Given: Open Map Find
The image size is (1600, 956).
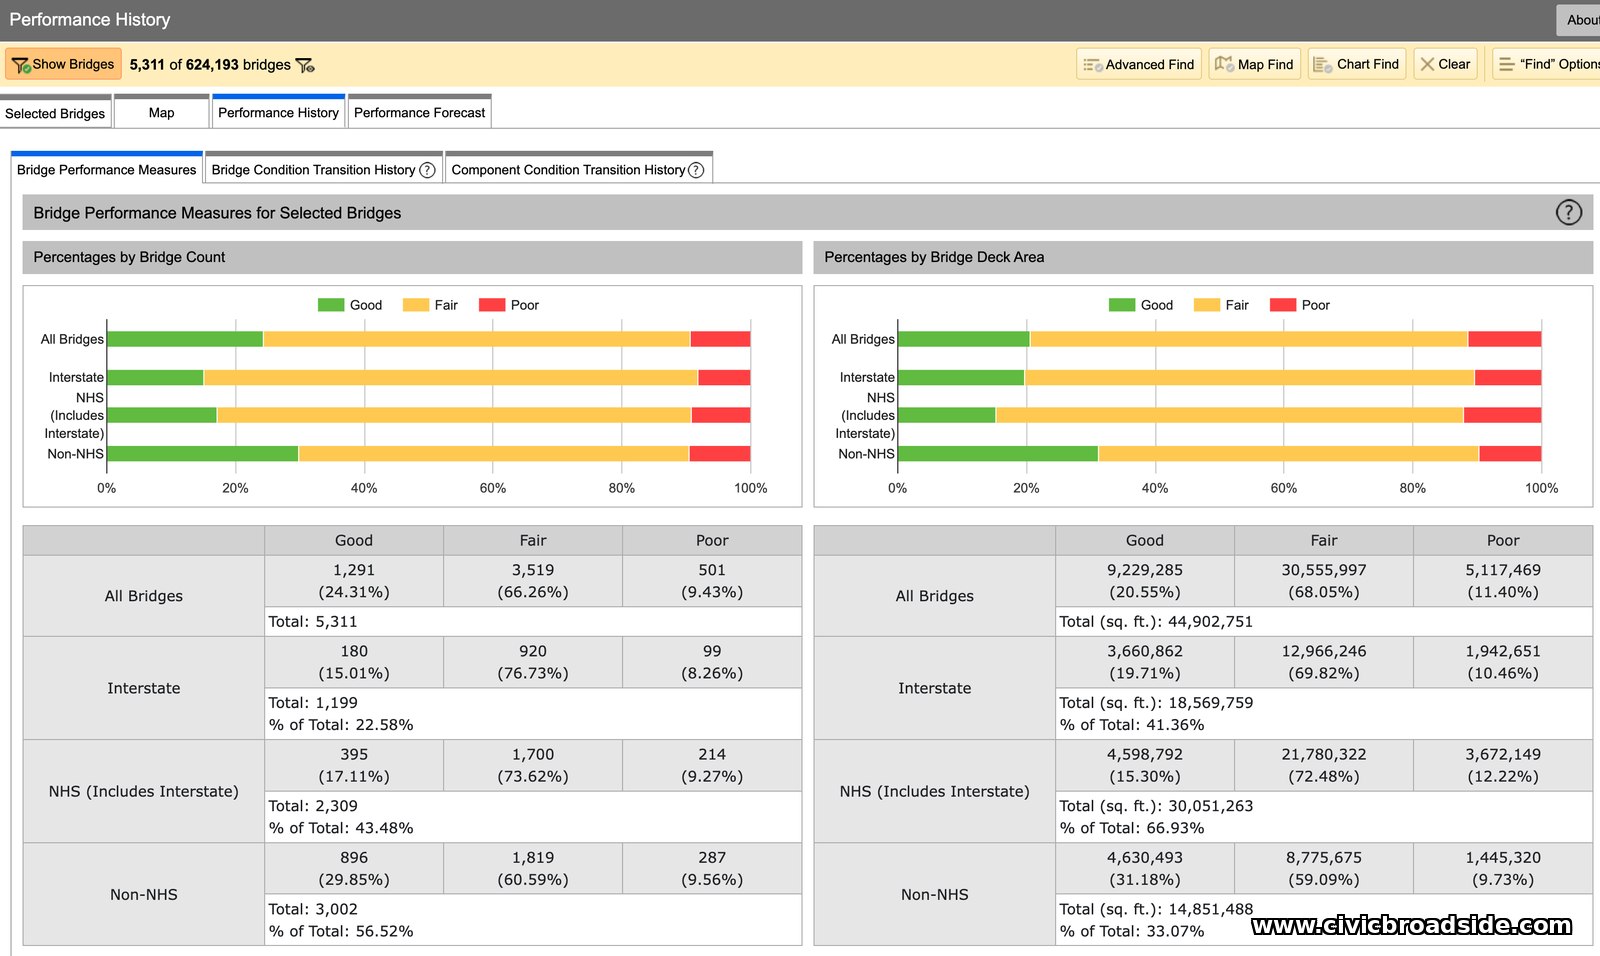Looking at the screenshot, I should pyautogui.click(x=1254, y=64).
